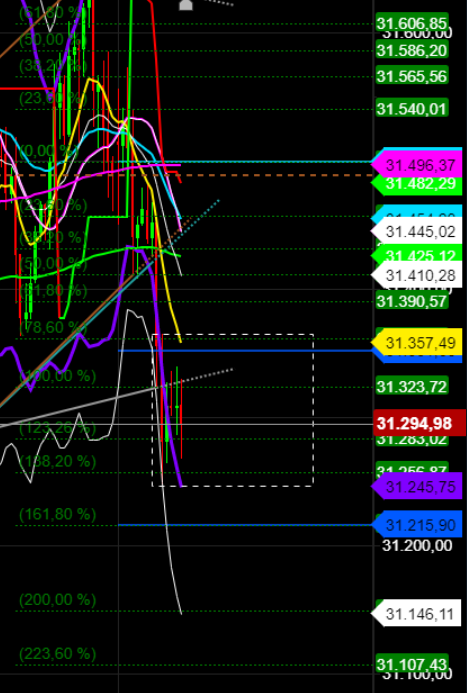This screenshot has height=693, width=467.
Task: Select the (0,00 %) Fibonacci level label
Action: click(x=49, y=151)
